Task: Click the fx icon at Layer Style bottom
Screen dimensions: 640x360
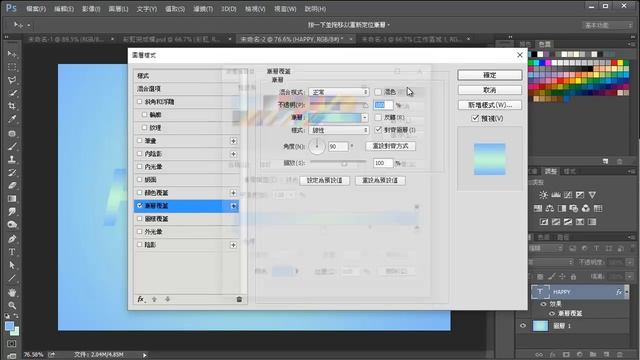Action: click(x=141, y=299)
